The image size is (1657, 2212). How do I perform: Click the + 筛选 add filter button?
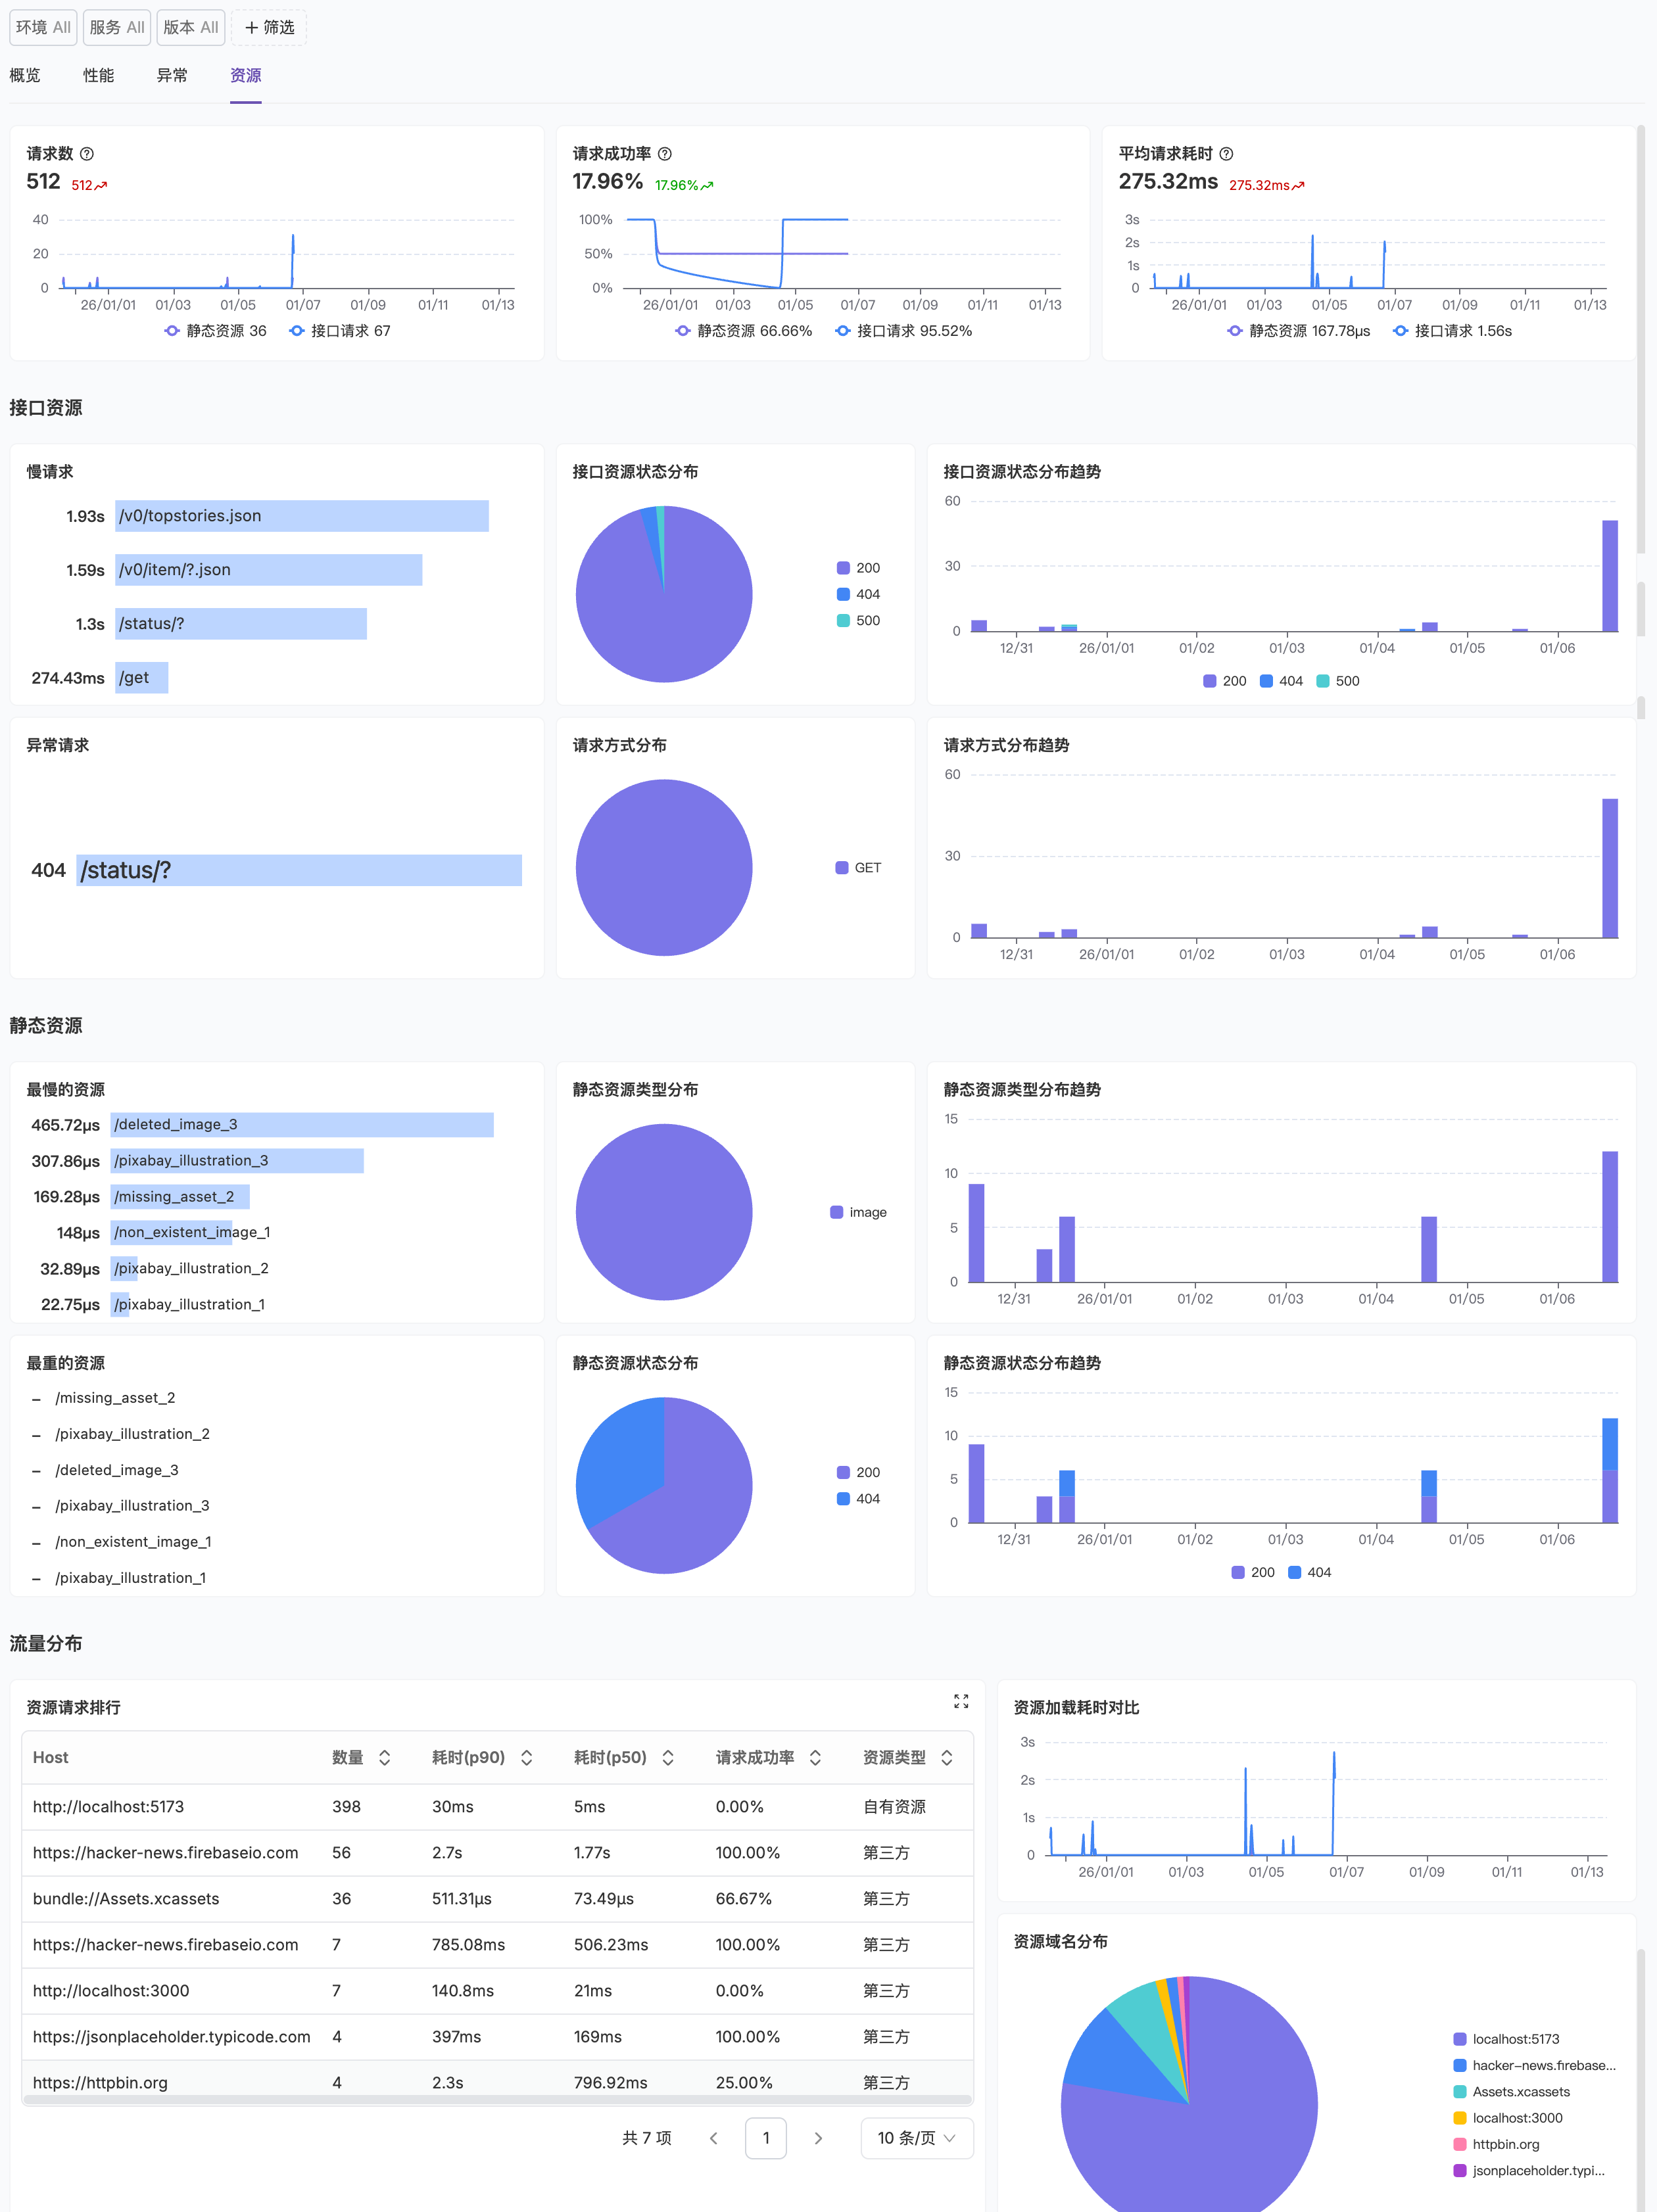[x=269, y=28]
